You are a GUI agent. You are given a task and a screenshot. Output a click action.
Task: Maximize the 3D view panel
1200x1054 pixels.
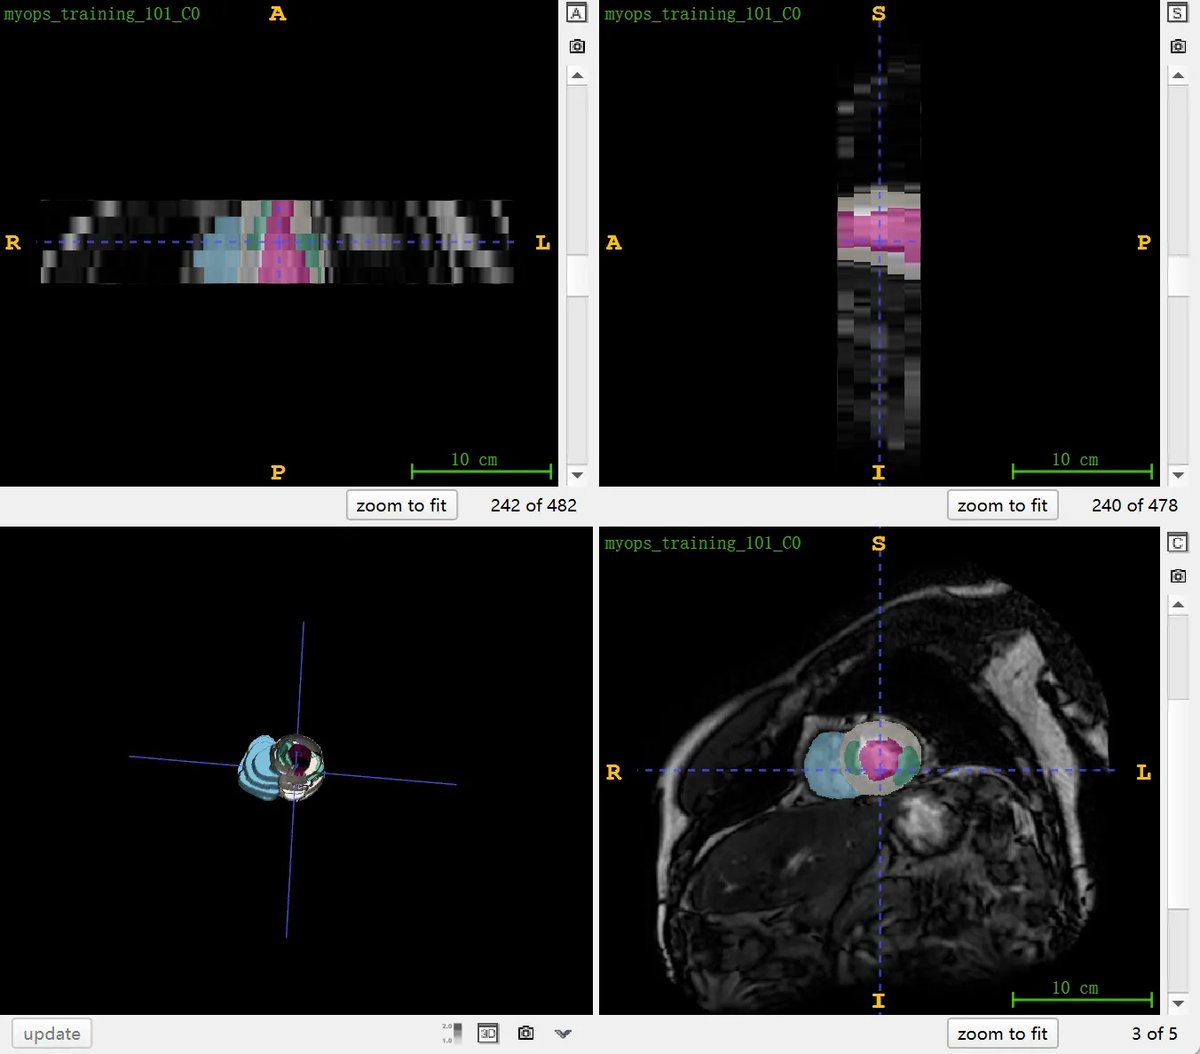point(488,1033)
